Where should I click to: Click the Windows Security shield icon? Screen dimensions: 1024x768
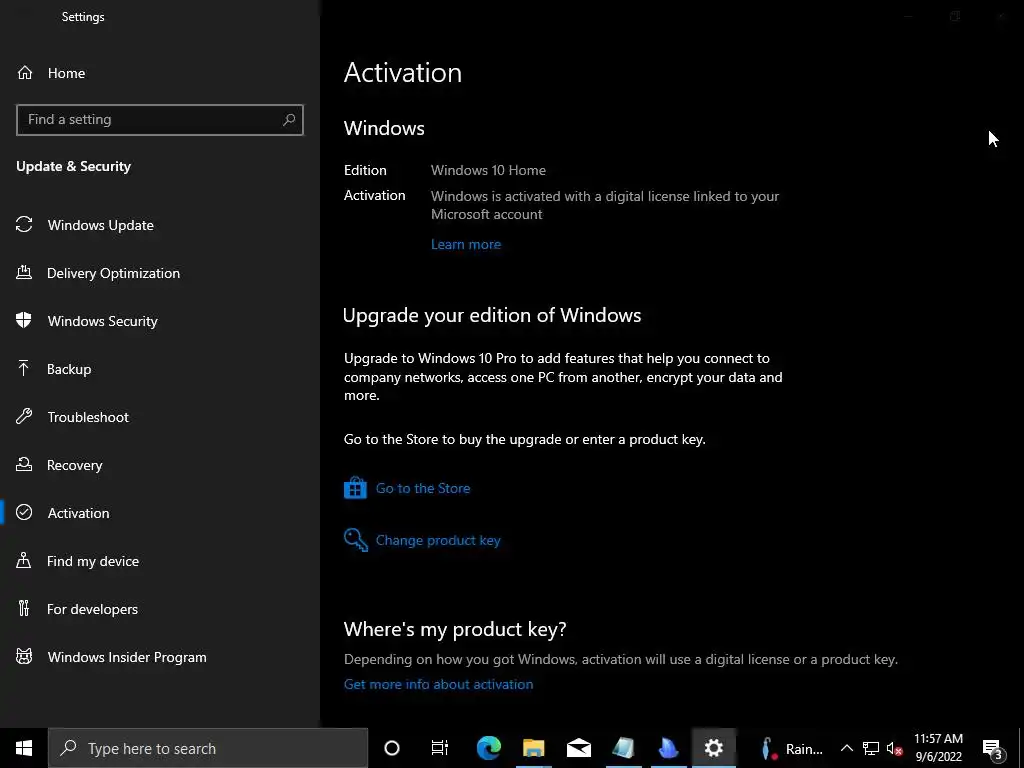pyautogui.click(x=24, y=320)
